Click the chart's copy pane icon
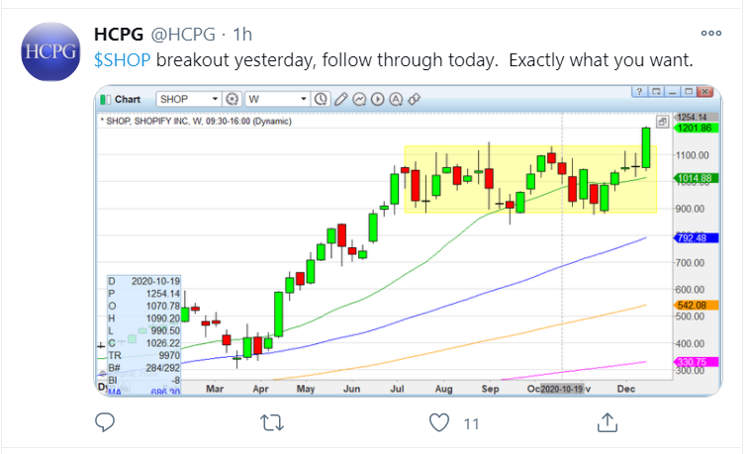 coord(662,122)
